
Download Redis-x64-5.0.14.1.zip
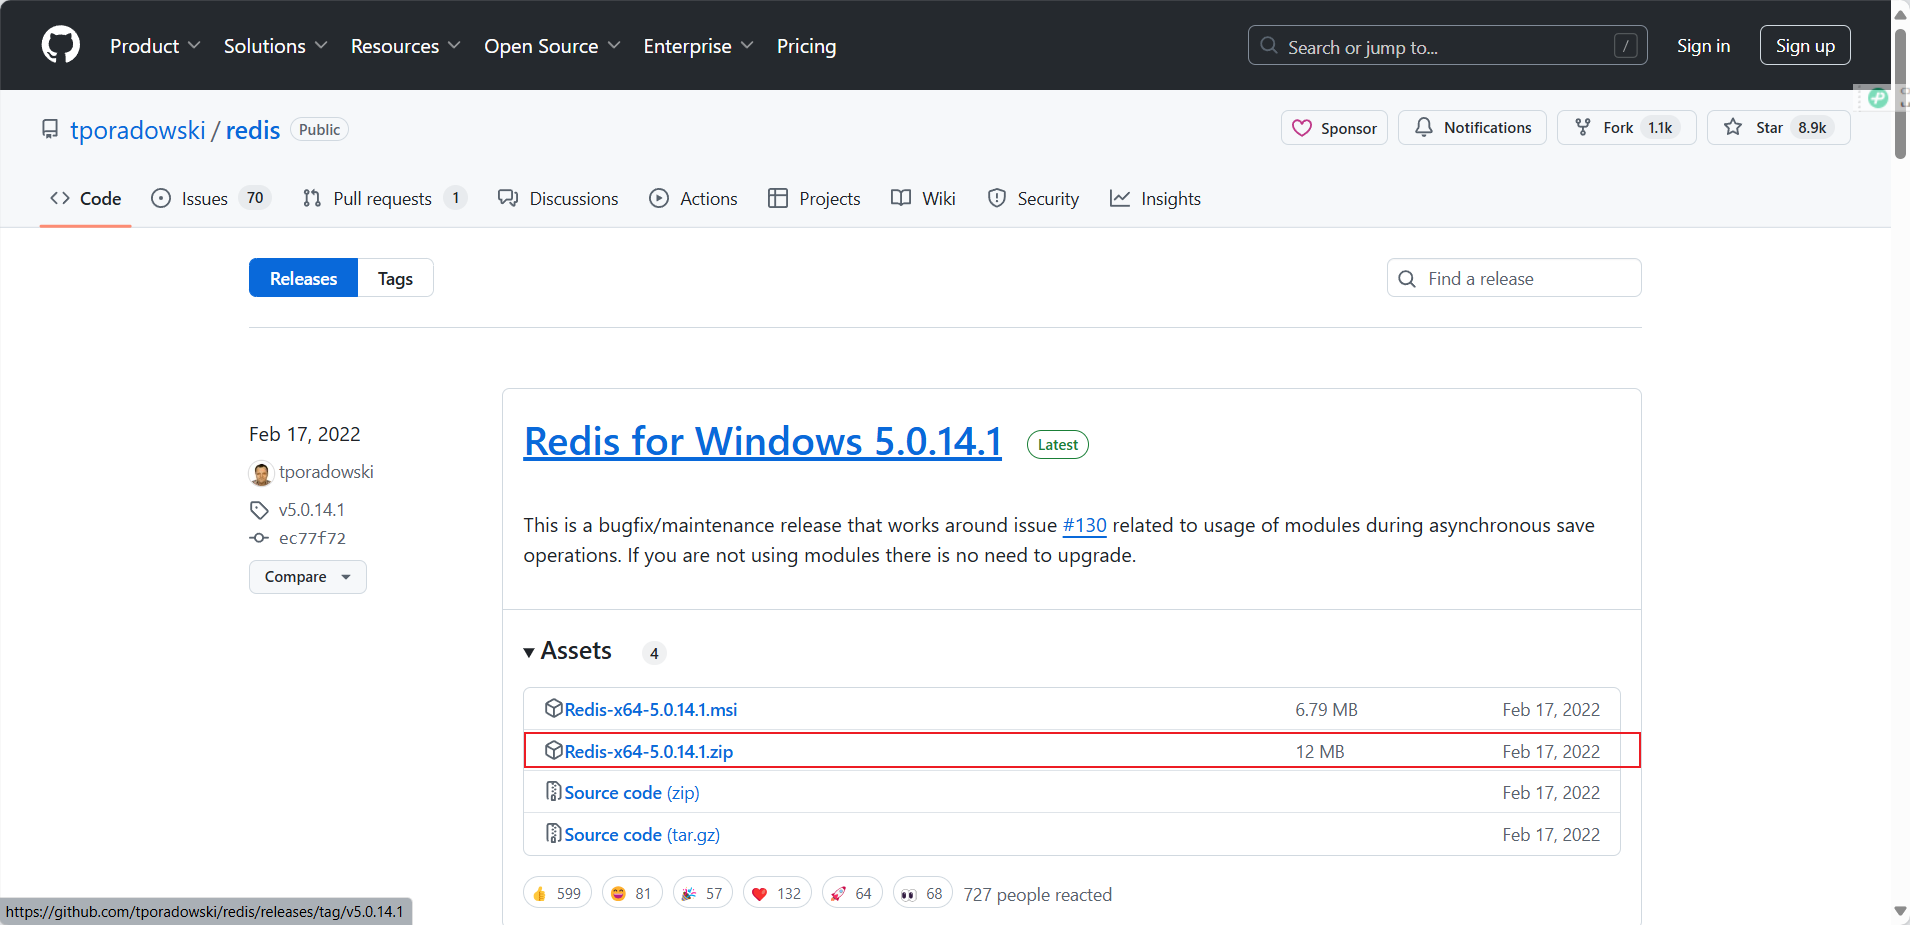tap(648, 752)
